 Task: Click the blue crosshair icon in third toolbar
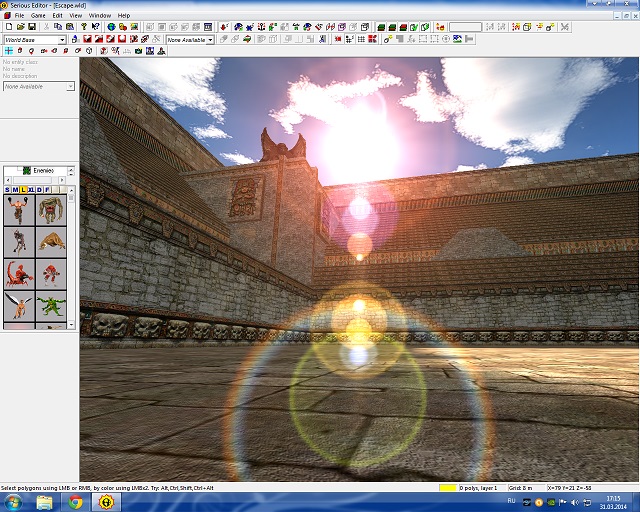pyautogui.click(x=9, y=51)
